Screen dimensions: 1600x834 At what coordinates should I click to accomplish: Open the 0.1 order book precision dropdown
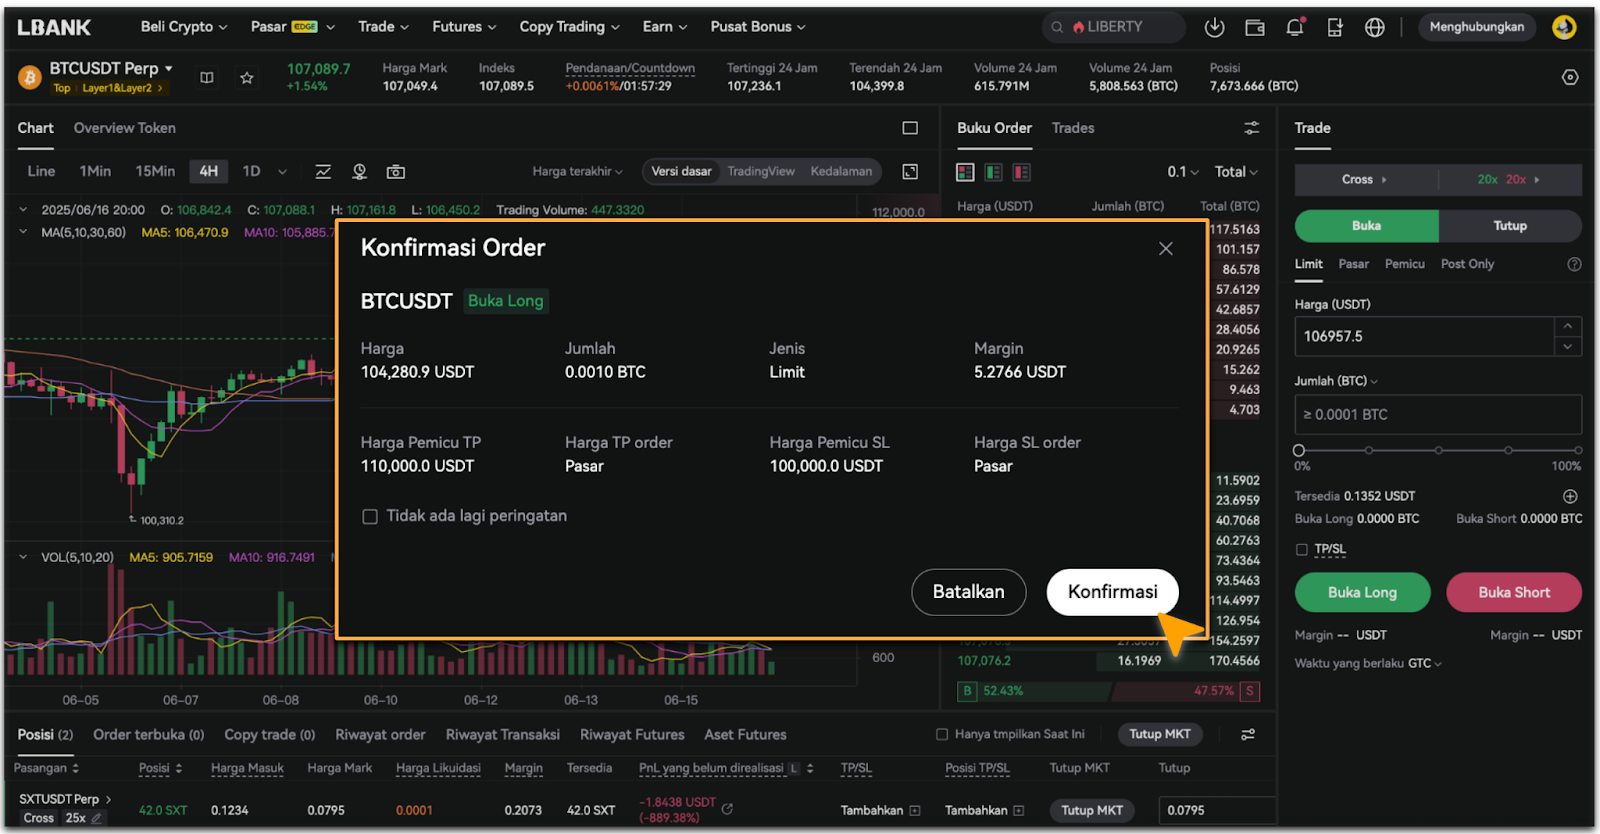coord(1182,172)
